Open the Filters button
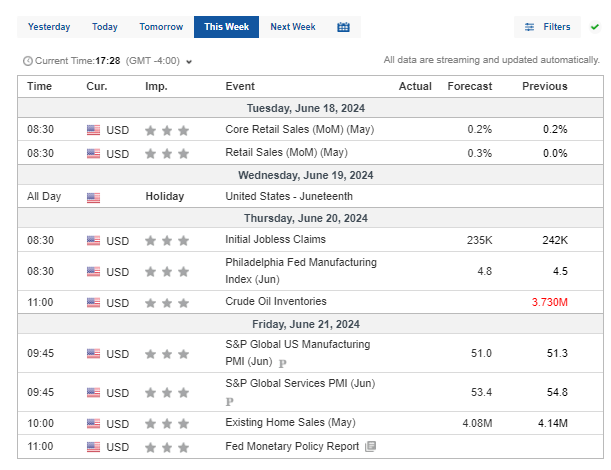The height and width of the screenshot is (470, 611). pos(548,27)
